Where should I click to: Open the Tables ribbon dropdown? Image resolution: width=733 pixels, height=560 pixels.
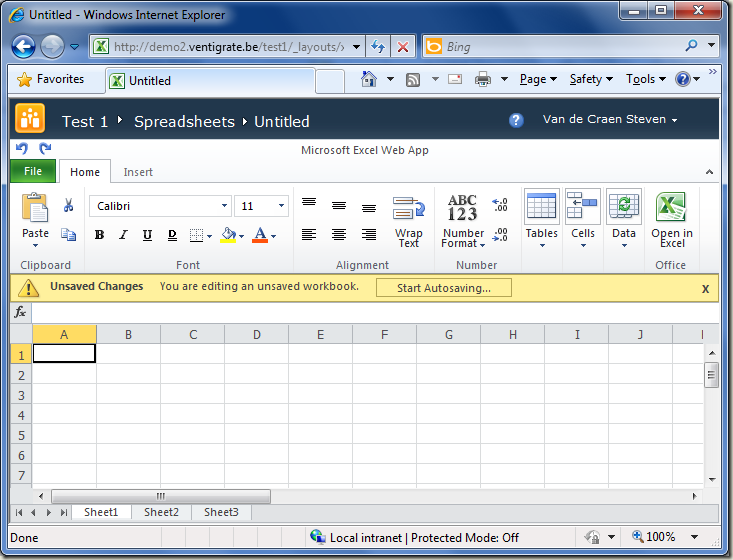tap(542, 219)
